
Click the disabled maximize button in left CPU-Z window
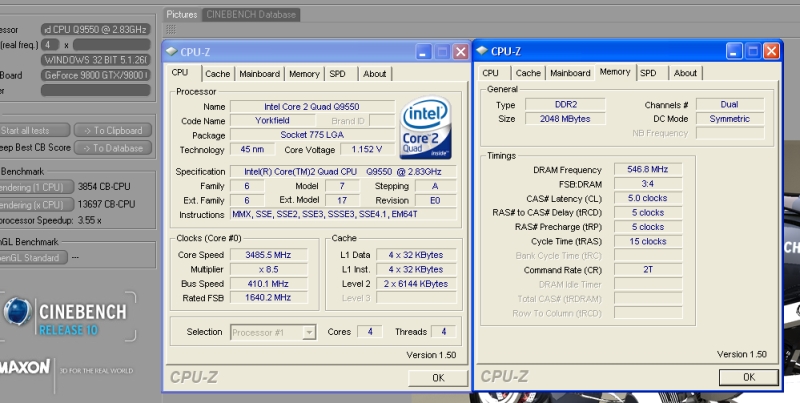[442, 52]
